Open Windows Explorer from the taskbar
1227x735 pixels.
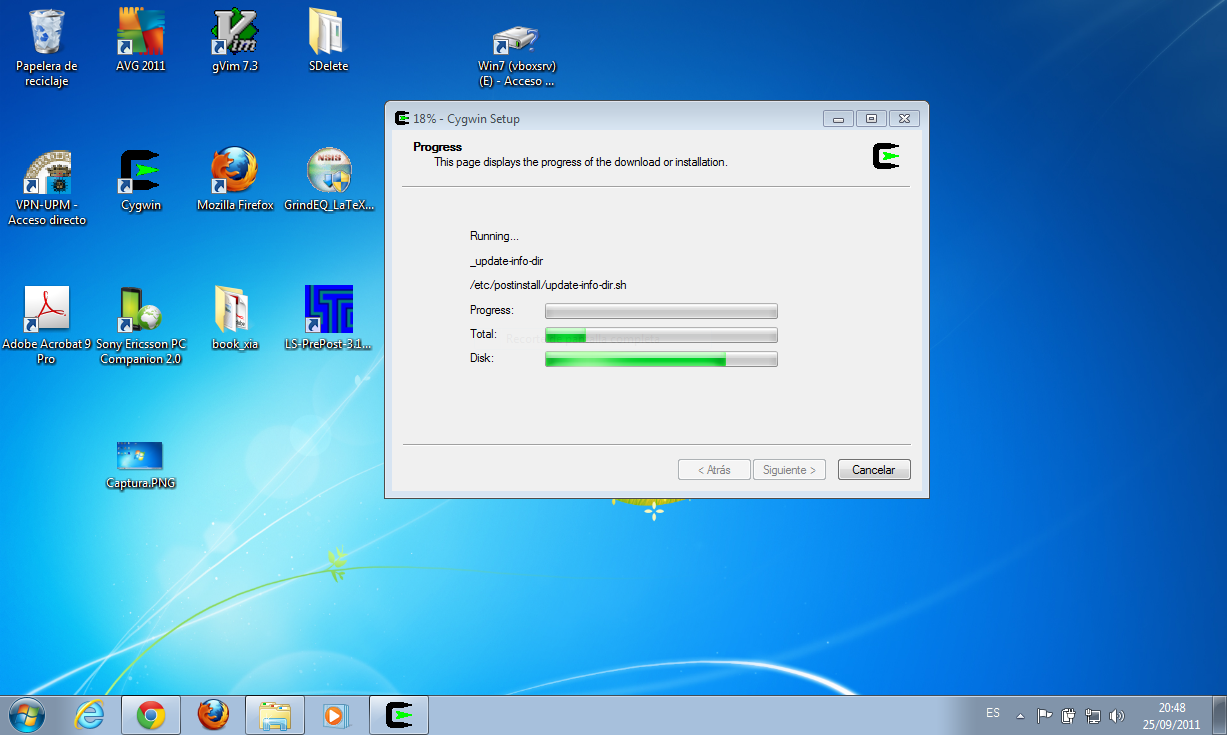(x=274, y=715)
